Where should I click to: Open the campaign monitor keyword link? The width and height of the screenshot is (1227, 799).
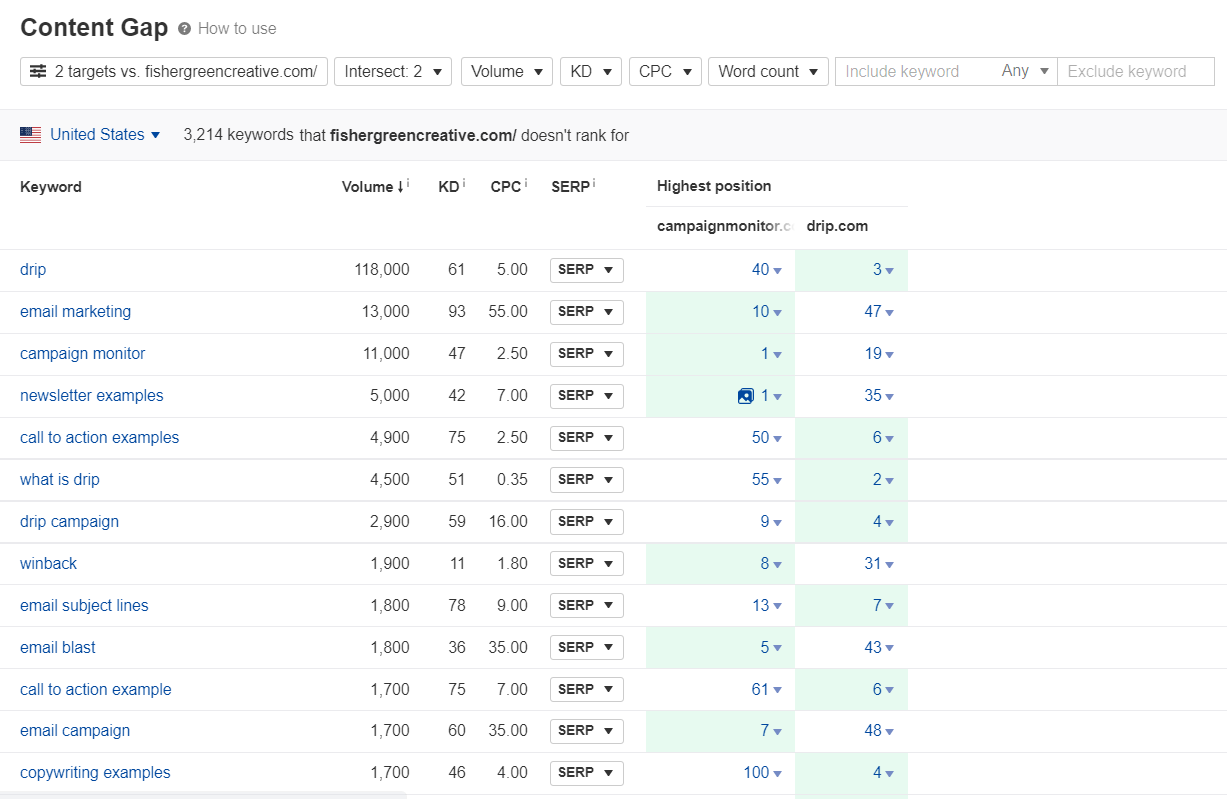(82, 354)
